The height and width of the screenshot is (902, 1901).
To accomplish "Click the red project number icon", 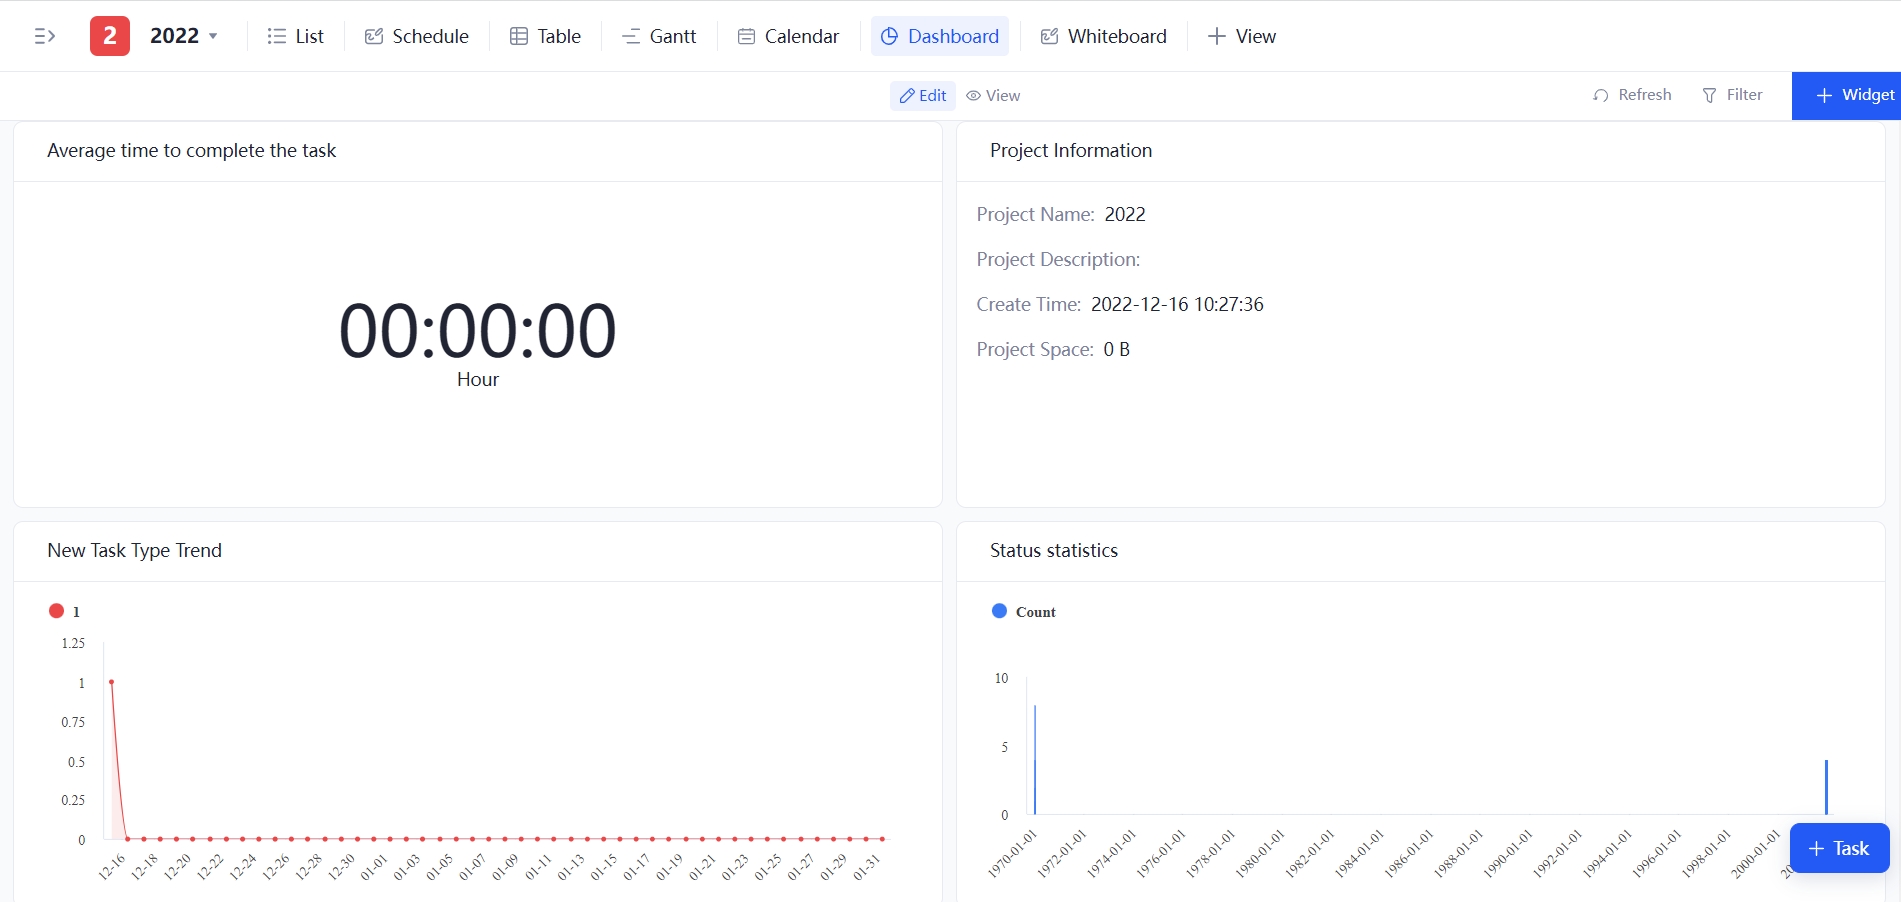I will point(110,35).
